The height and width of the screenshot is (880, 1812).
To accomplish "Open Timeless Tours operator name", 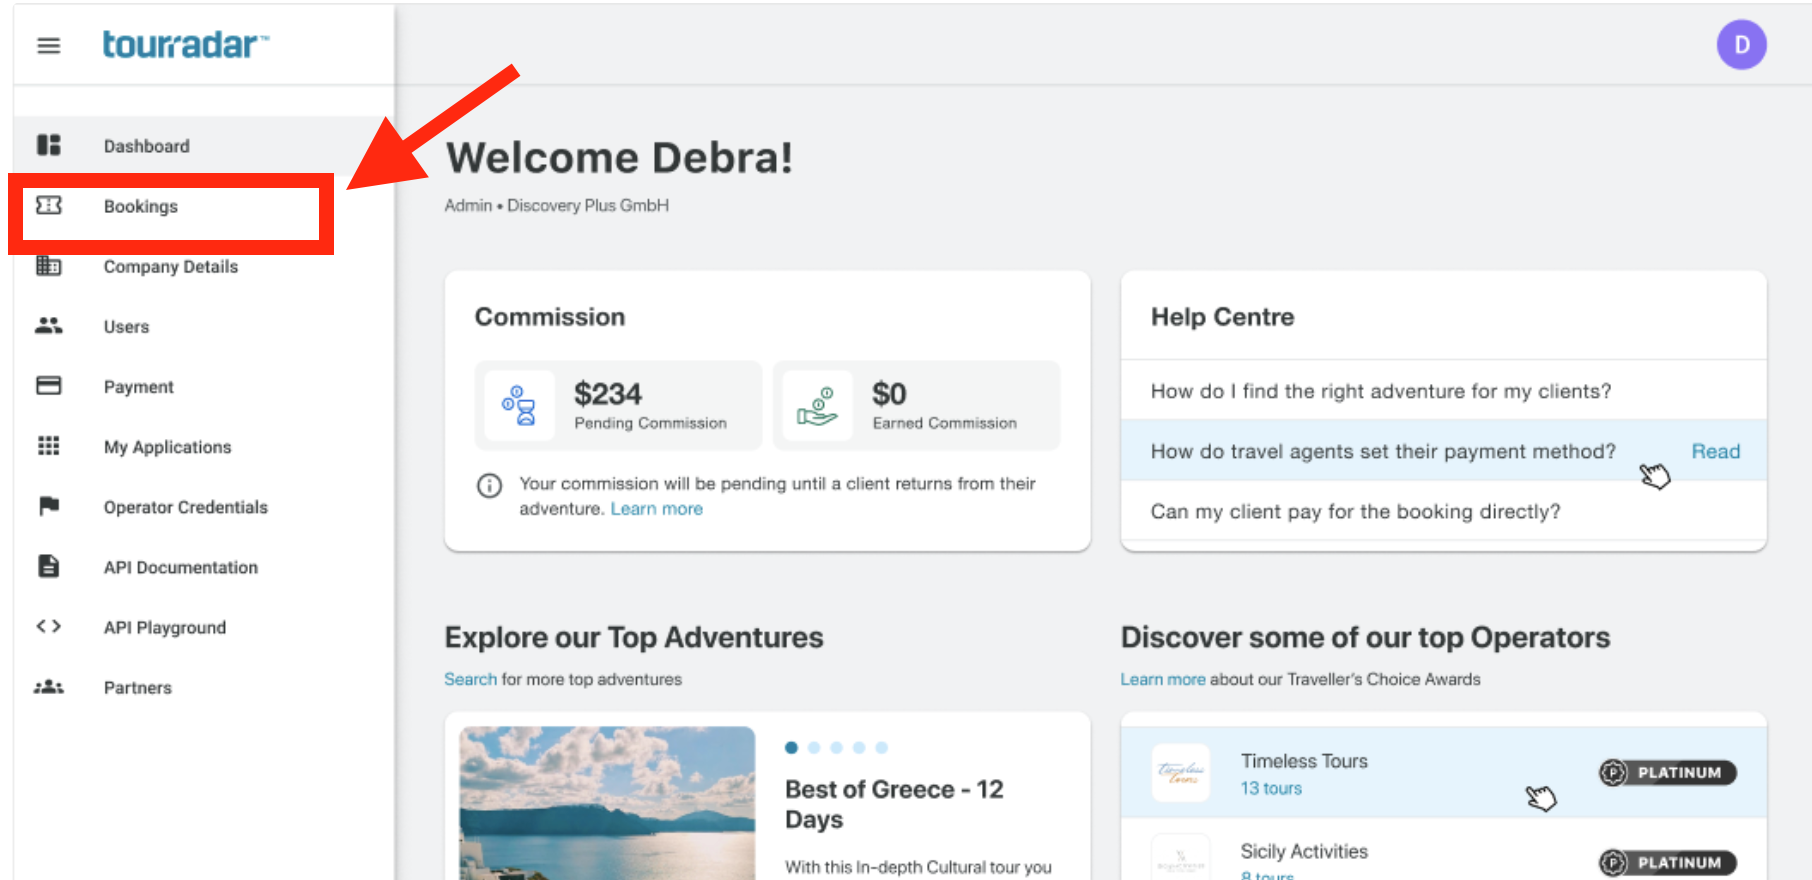I will click(1304, 761).
